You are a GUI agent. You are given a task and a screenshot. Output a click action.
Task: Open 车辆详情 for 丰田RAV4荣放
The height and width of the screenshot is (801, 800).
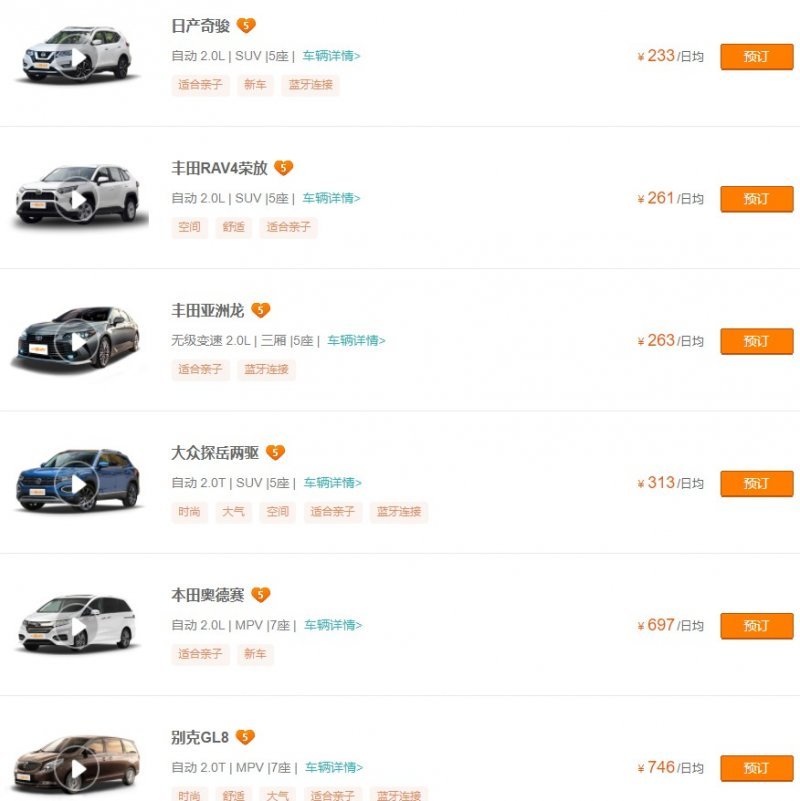331,198
